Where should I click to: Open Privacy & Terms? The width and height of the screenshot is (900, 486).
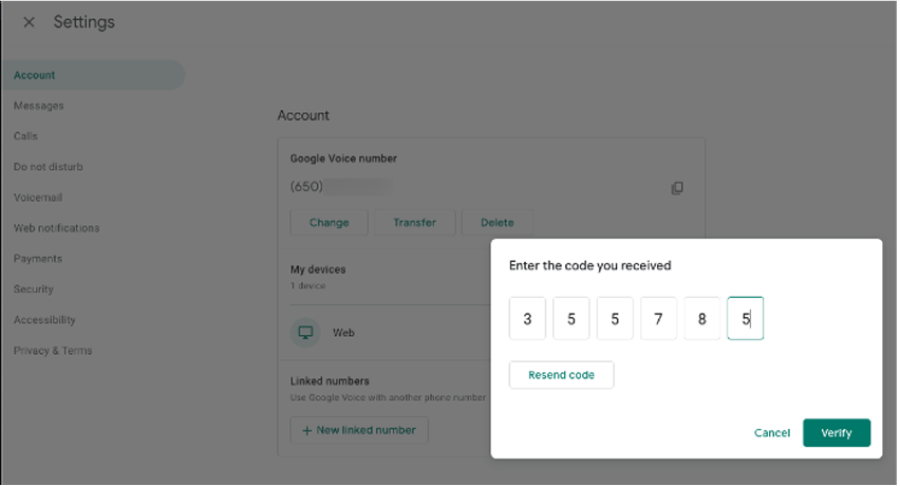click(53, 351)
